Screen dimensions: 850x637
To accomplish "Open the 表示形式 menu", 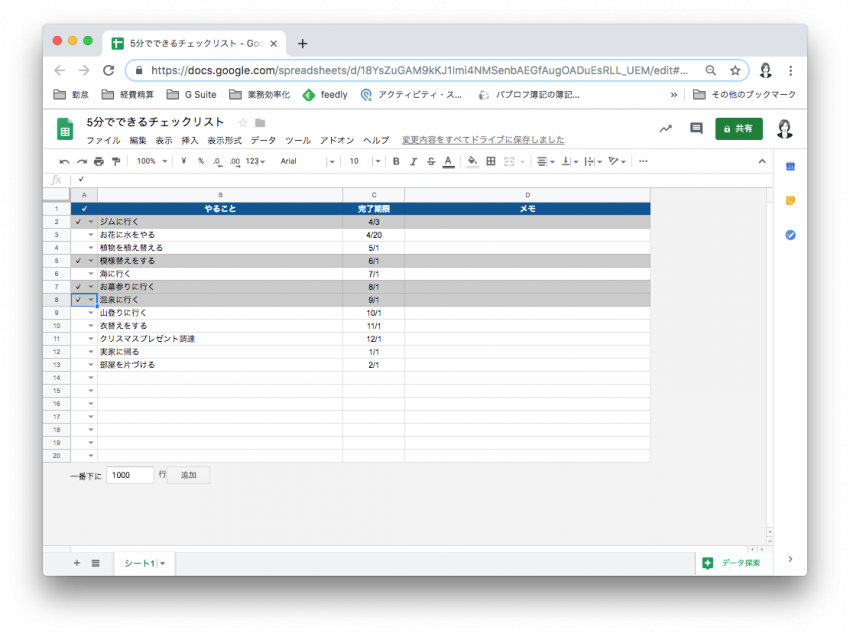I will click(224, 141).
